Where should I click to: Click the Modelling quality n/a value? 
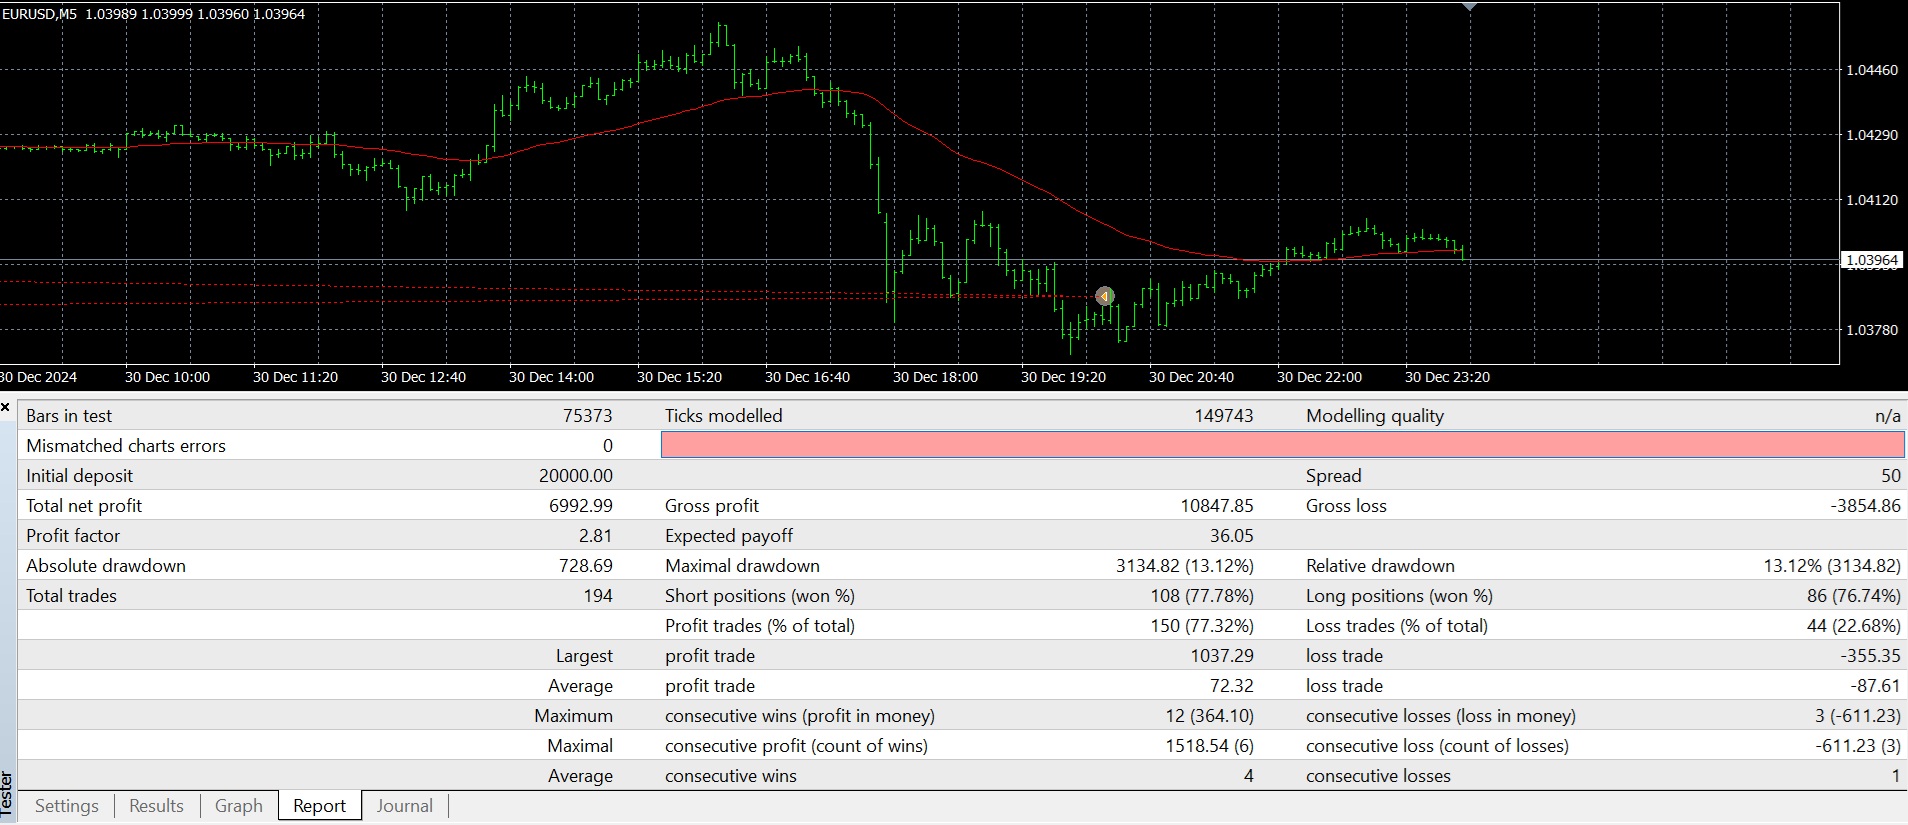click(x=1888, y=416)
